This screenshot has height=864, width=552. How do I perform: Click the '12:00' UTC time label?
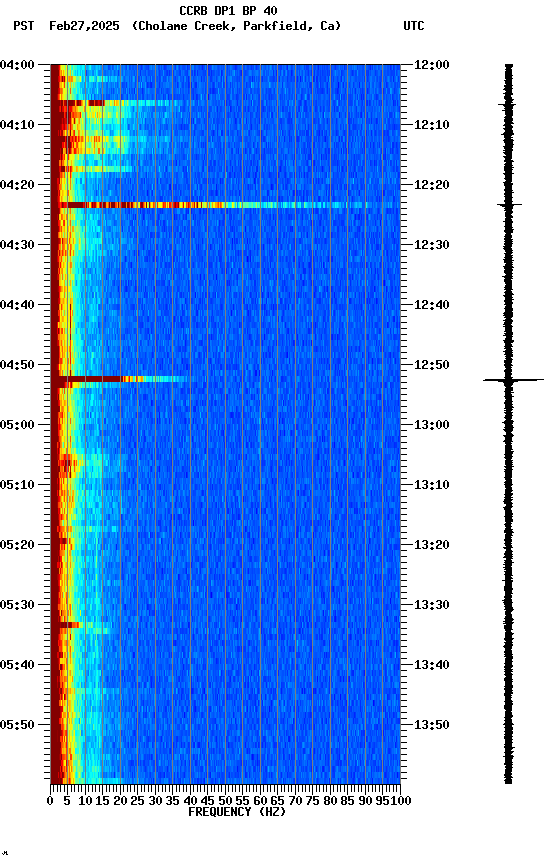tap(432, 65)
